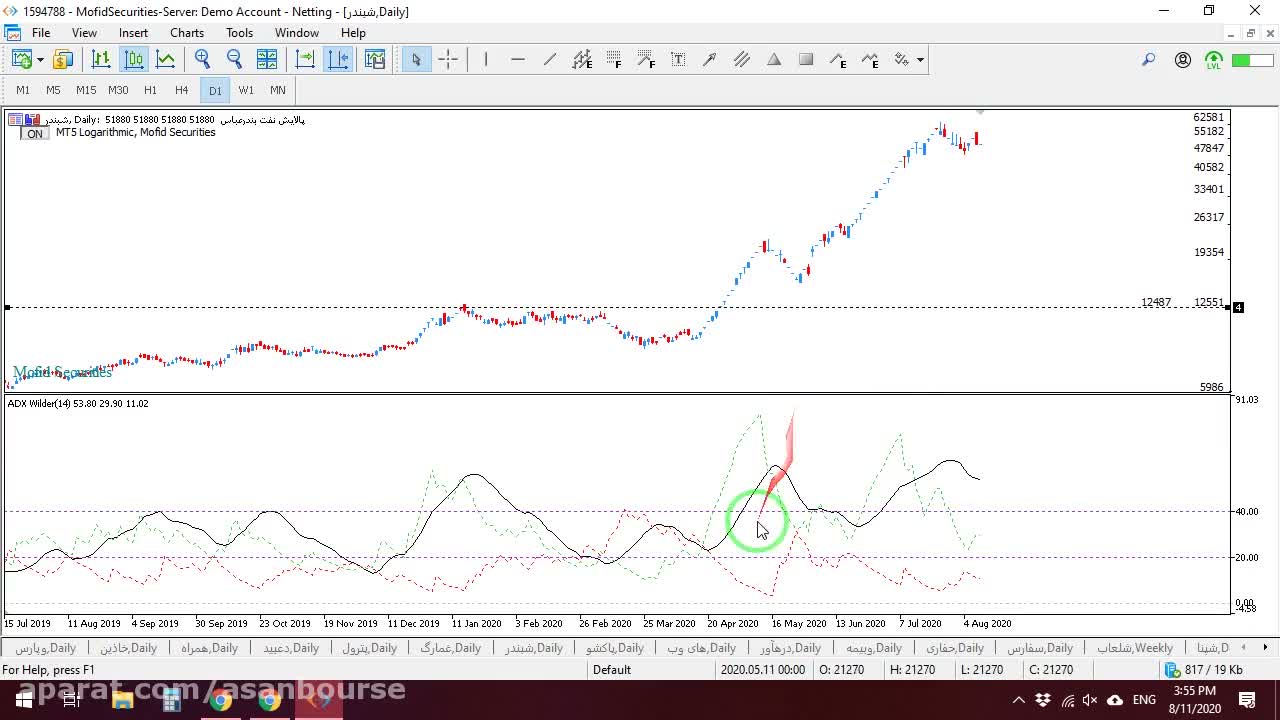Draw a vertical line tool

486,60
